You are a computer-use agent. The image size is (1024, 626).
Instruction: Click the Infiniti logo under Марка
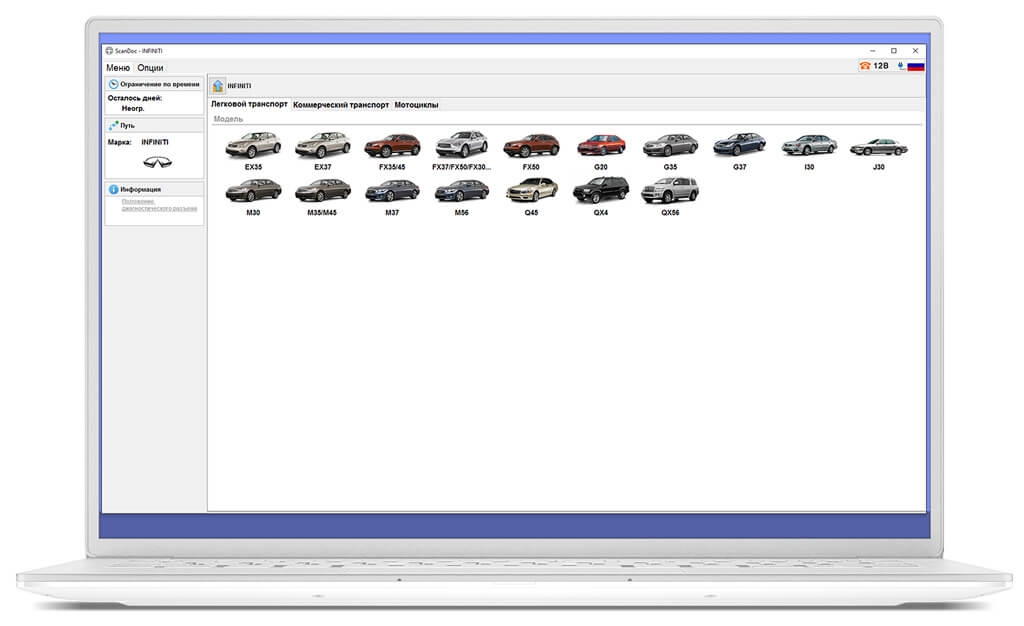point(157,162)
